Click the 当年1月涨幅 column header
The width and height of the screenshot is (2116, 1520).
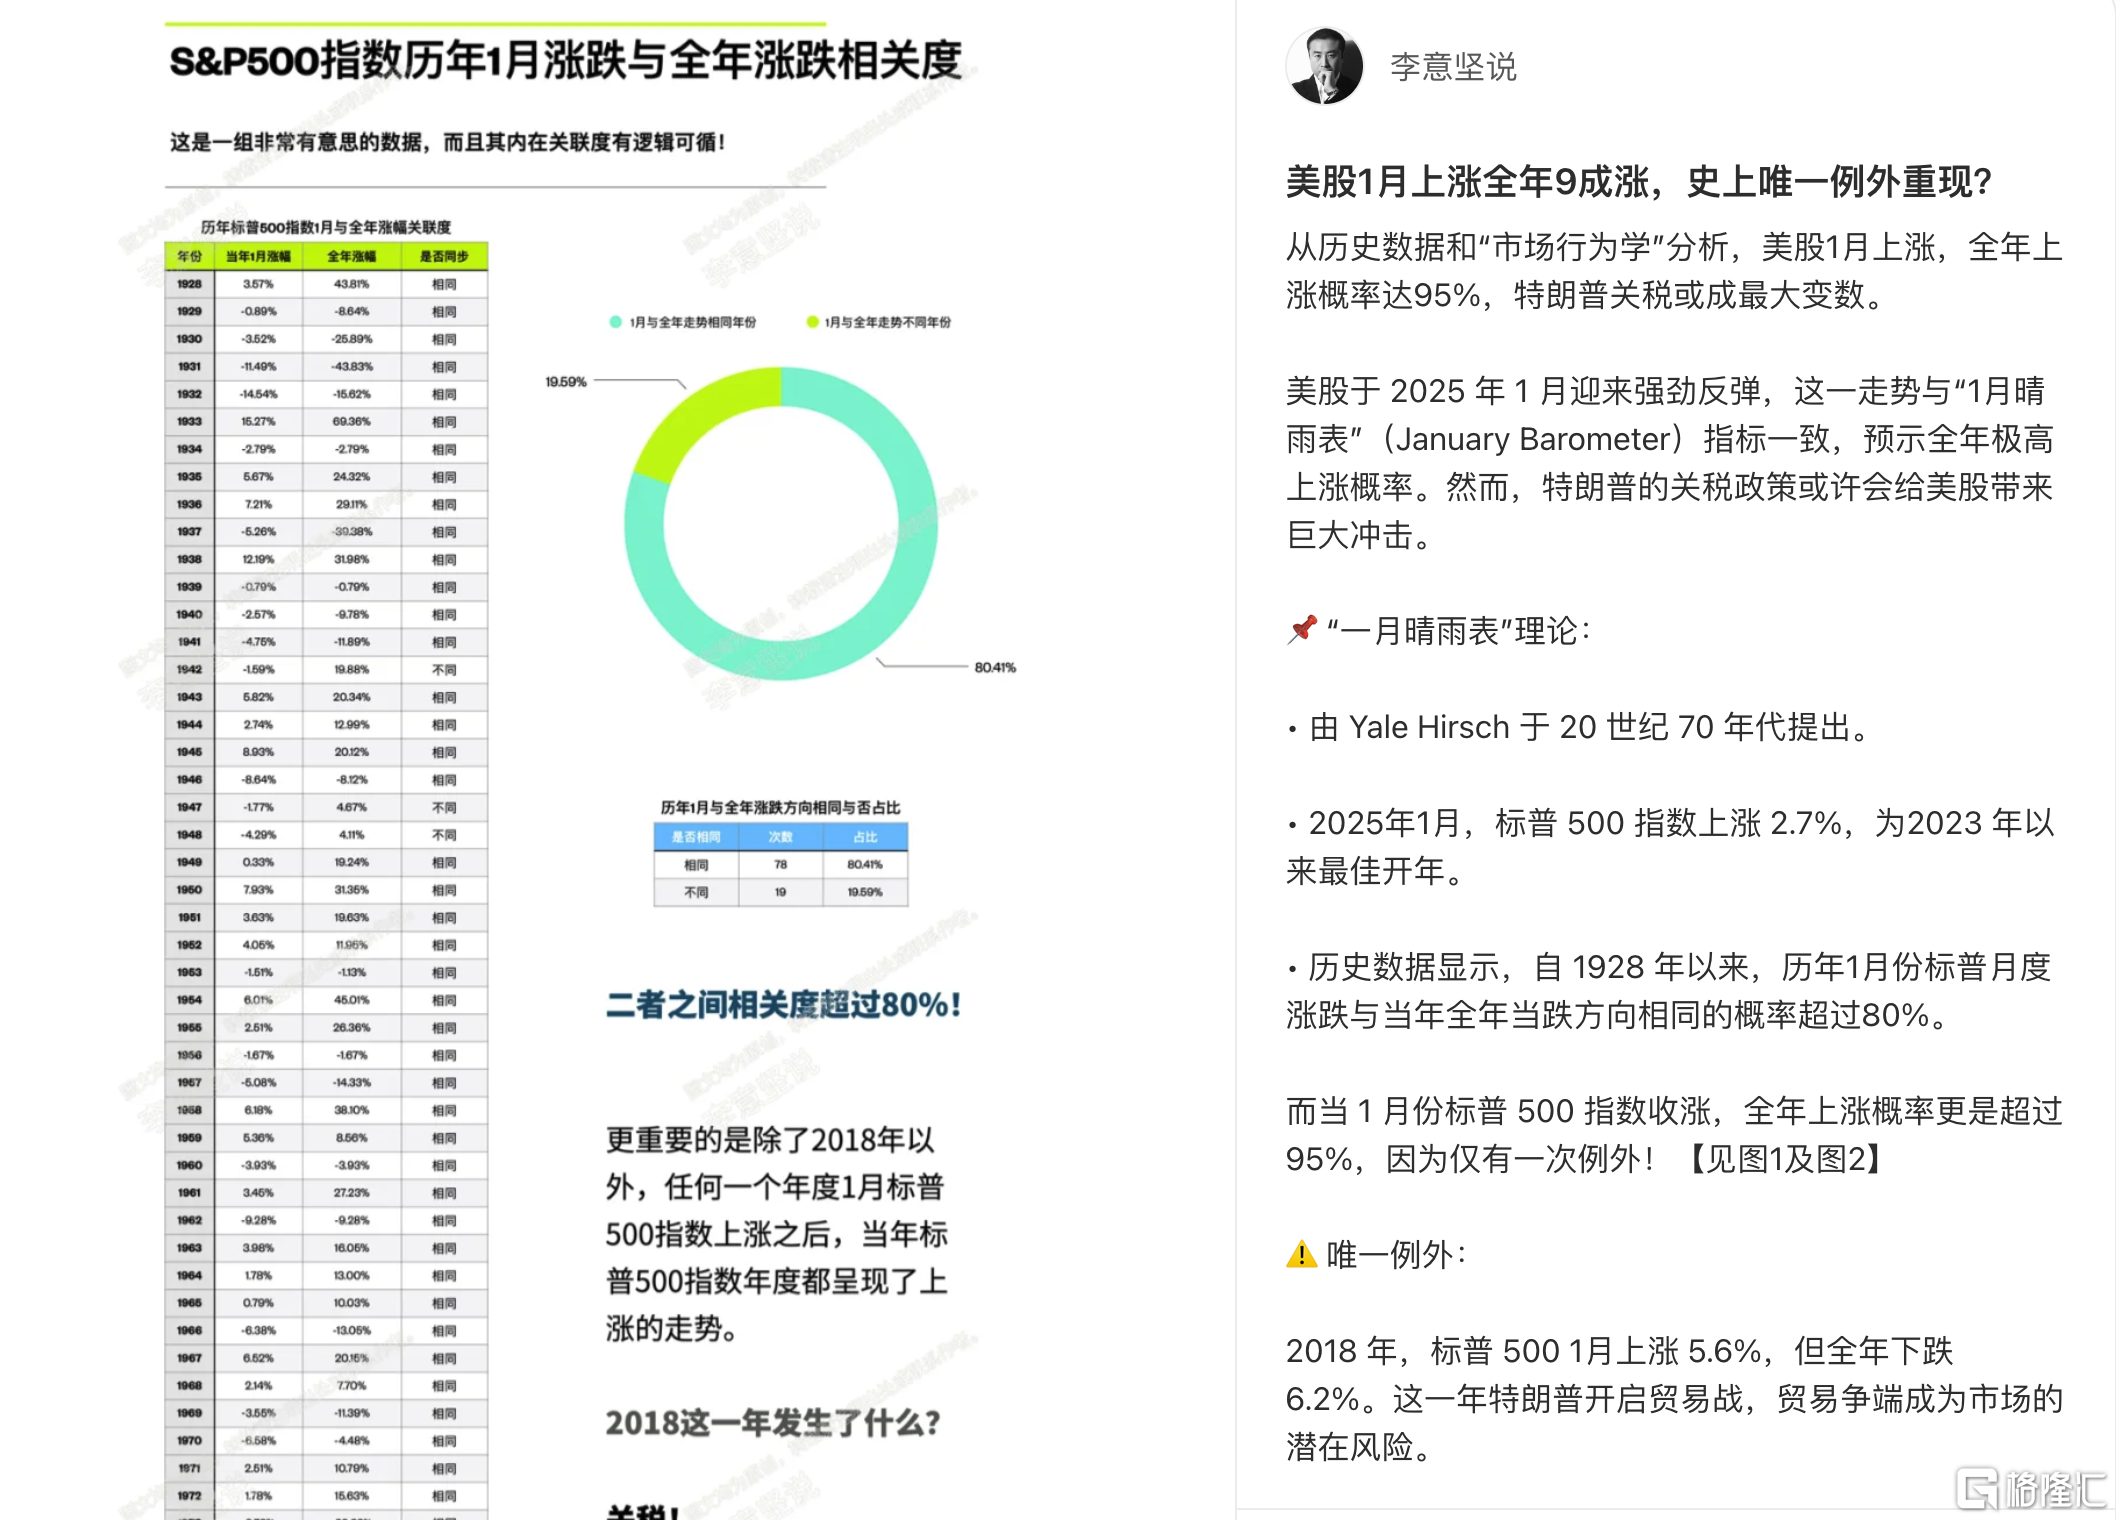[258, 256]
